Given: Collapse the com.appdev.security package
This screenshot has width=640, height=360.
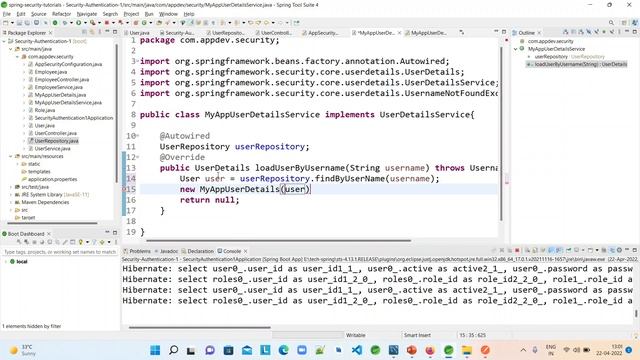Looking at the screenshot, I should point(18,57).
